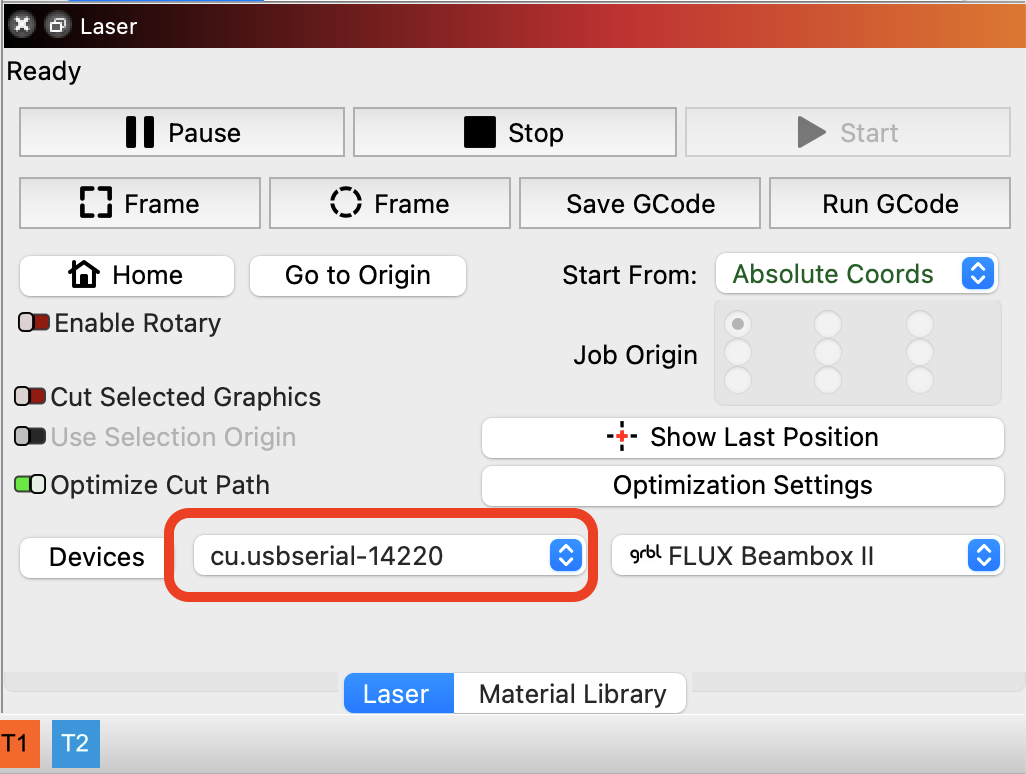Select the top-center Job Origin radio button

coord(828,324)
